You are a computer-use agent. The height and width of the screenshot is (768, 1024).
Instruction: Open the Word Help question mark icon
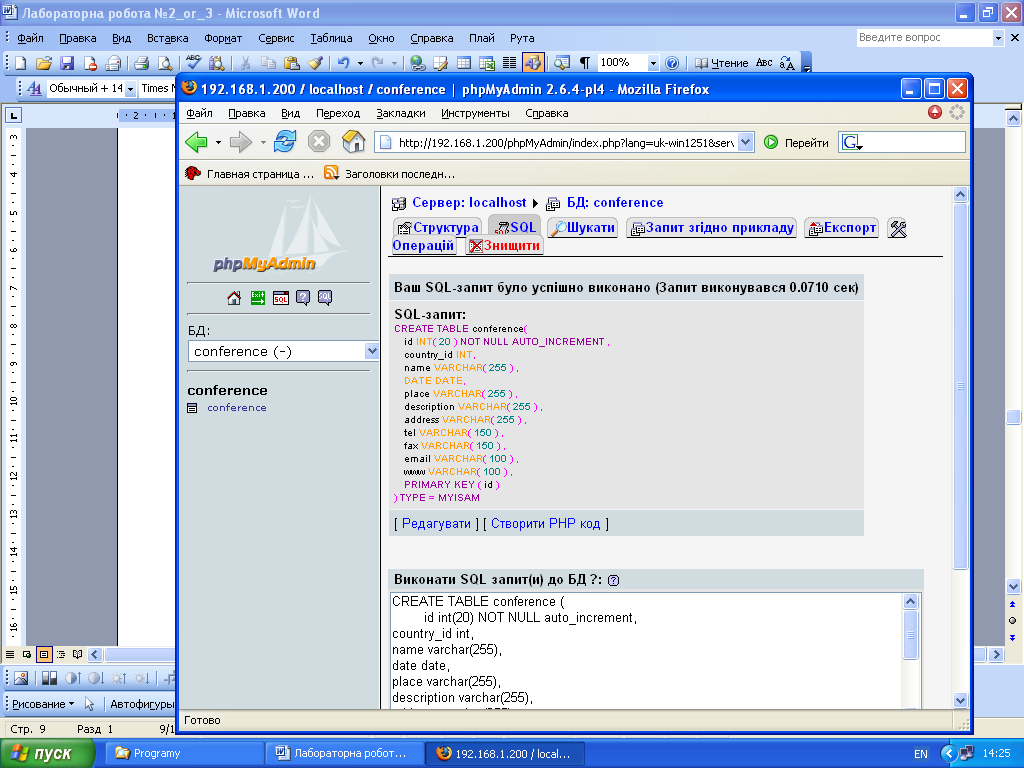[672, 63]
